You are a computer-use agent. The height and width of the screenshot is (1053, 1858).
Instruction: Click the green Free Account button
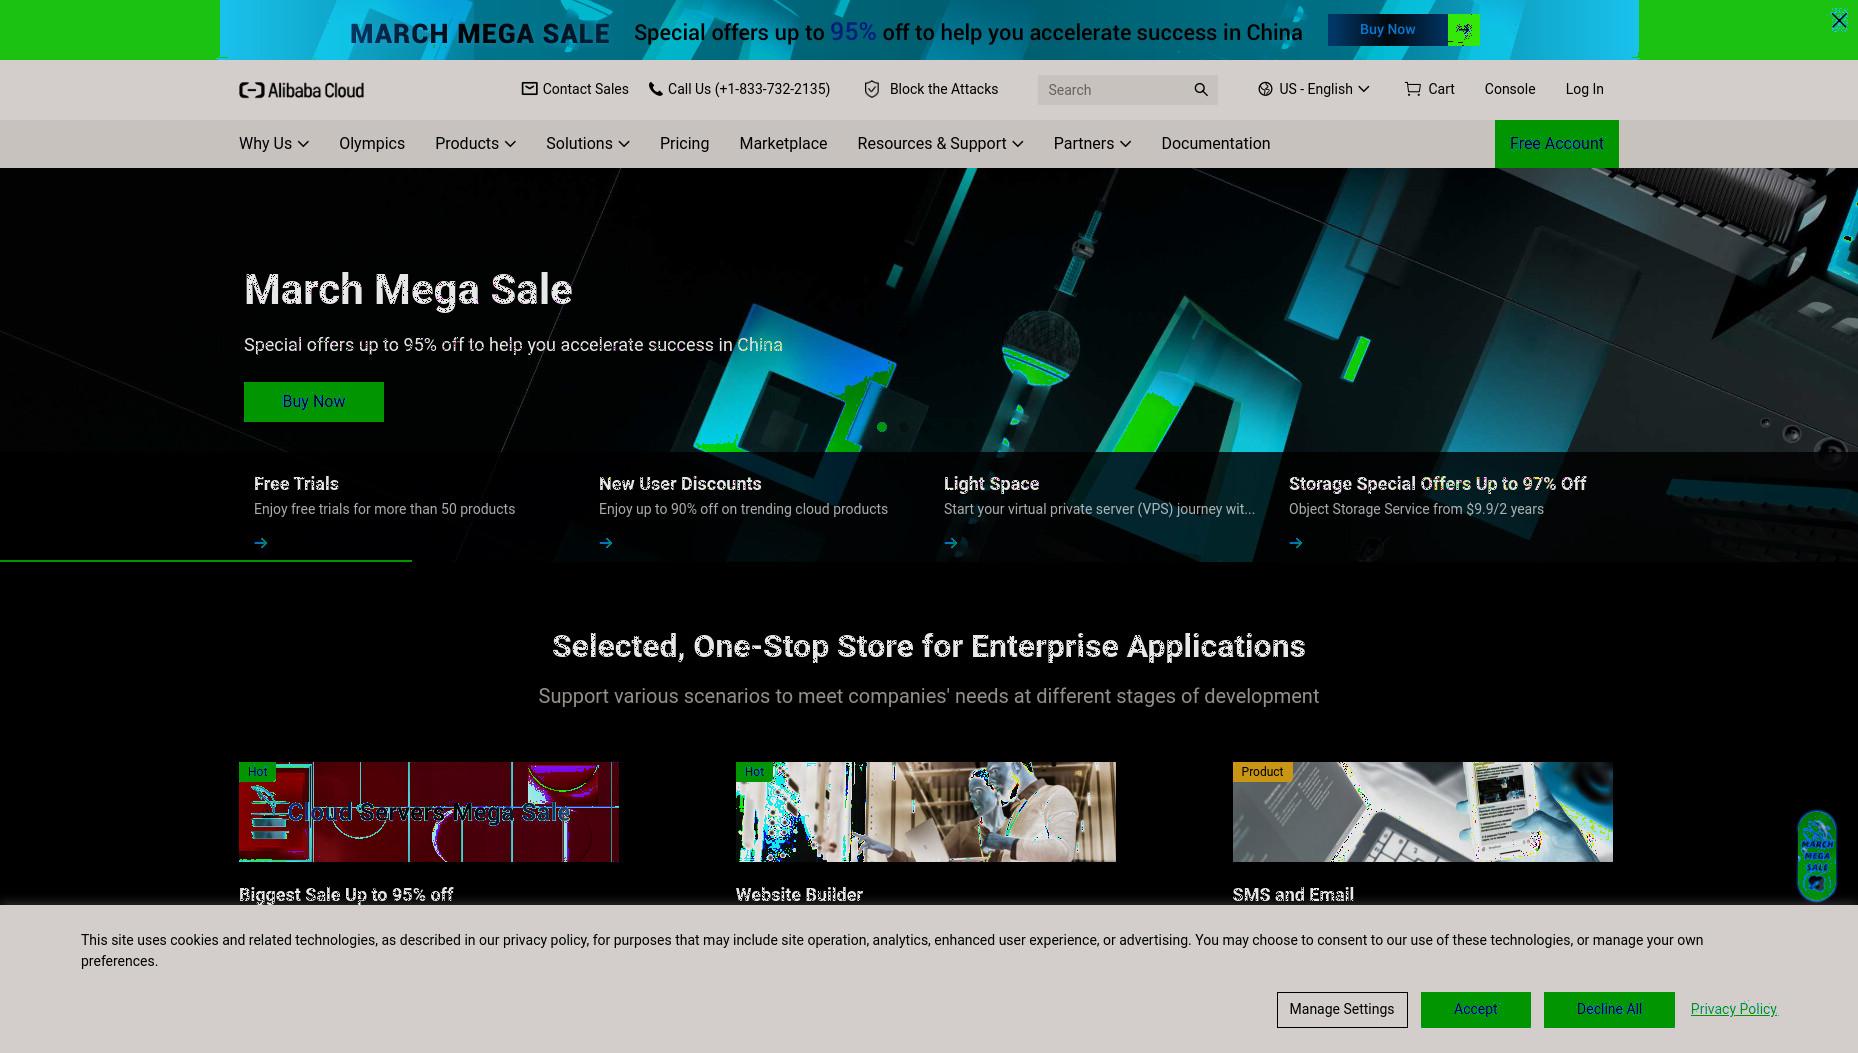click(1556, 144)
